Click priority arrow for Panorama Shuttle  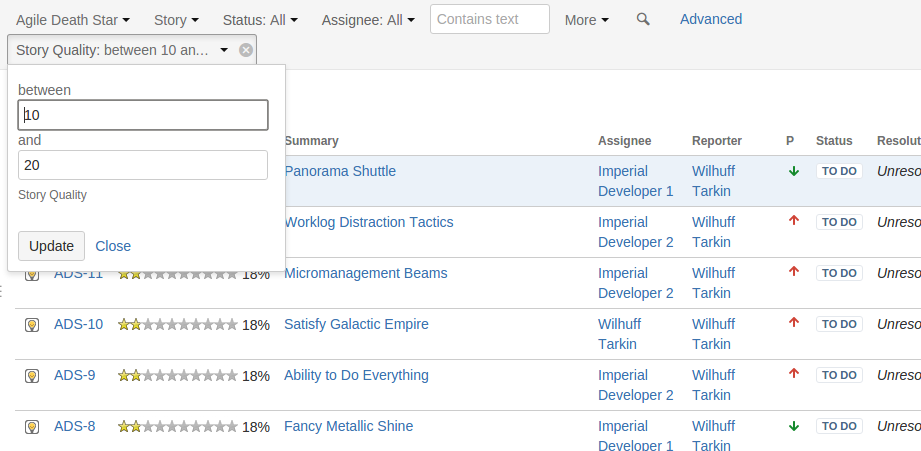coord(794,171)
